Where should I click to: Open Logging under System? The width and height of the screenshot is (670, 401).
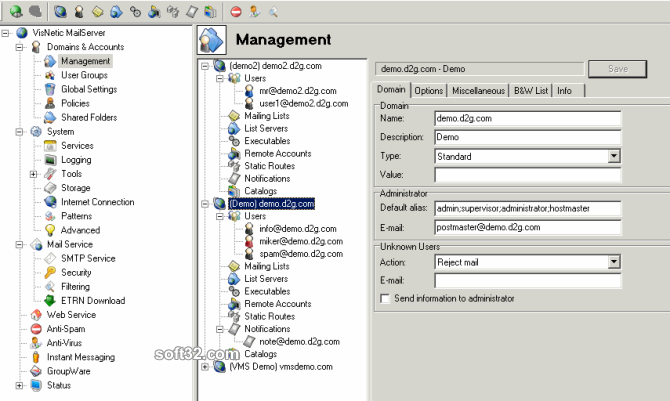(x=76, y=160)
